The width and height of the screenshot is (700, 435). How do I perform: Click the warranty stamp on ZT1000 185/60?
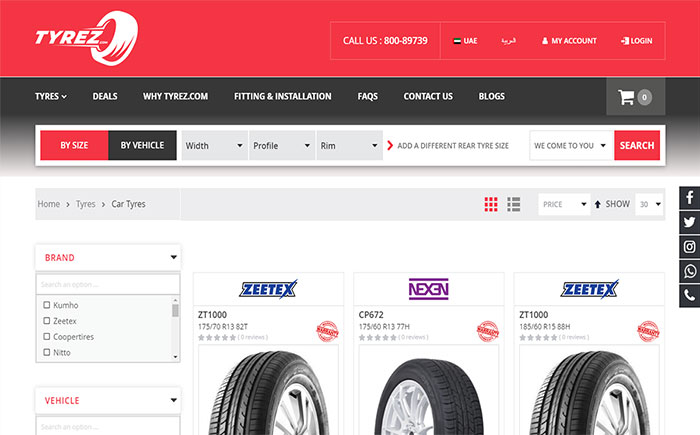tap(648, 331)
